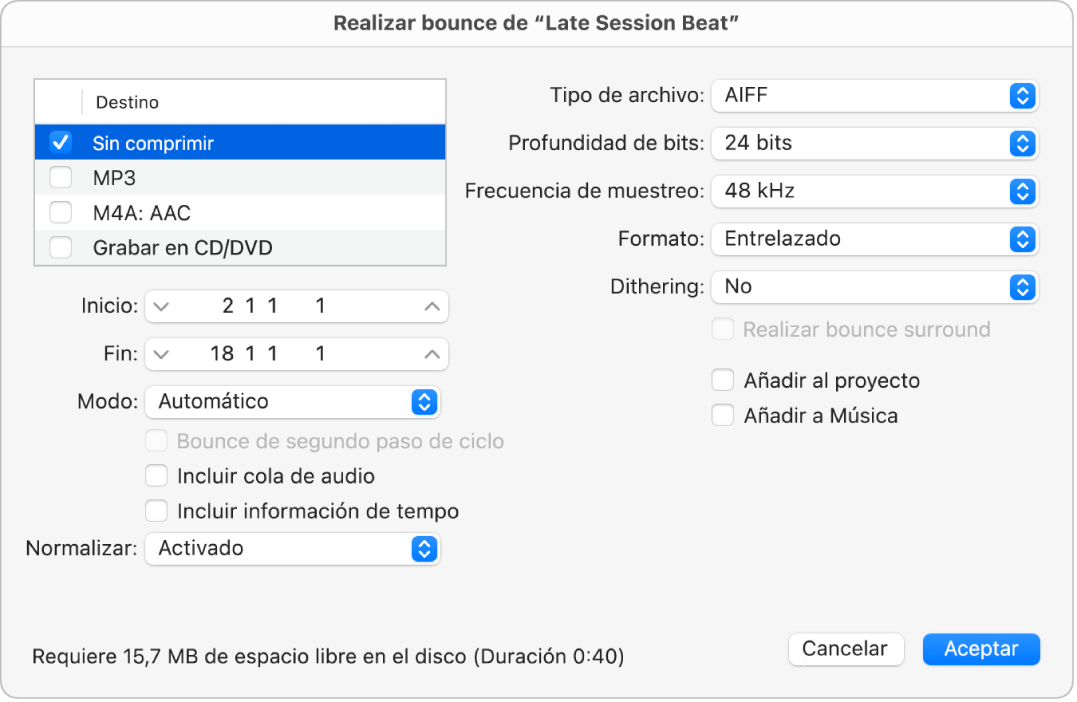The image size is (1077, 702).
Task: Check the M4A: AAC destination
Action: [x=61, y=213]
